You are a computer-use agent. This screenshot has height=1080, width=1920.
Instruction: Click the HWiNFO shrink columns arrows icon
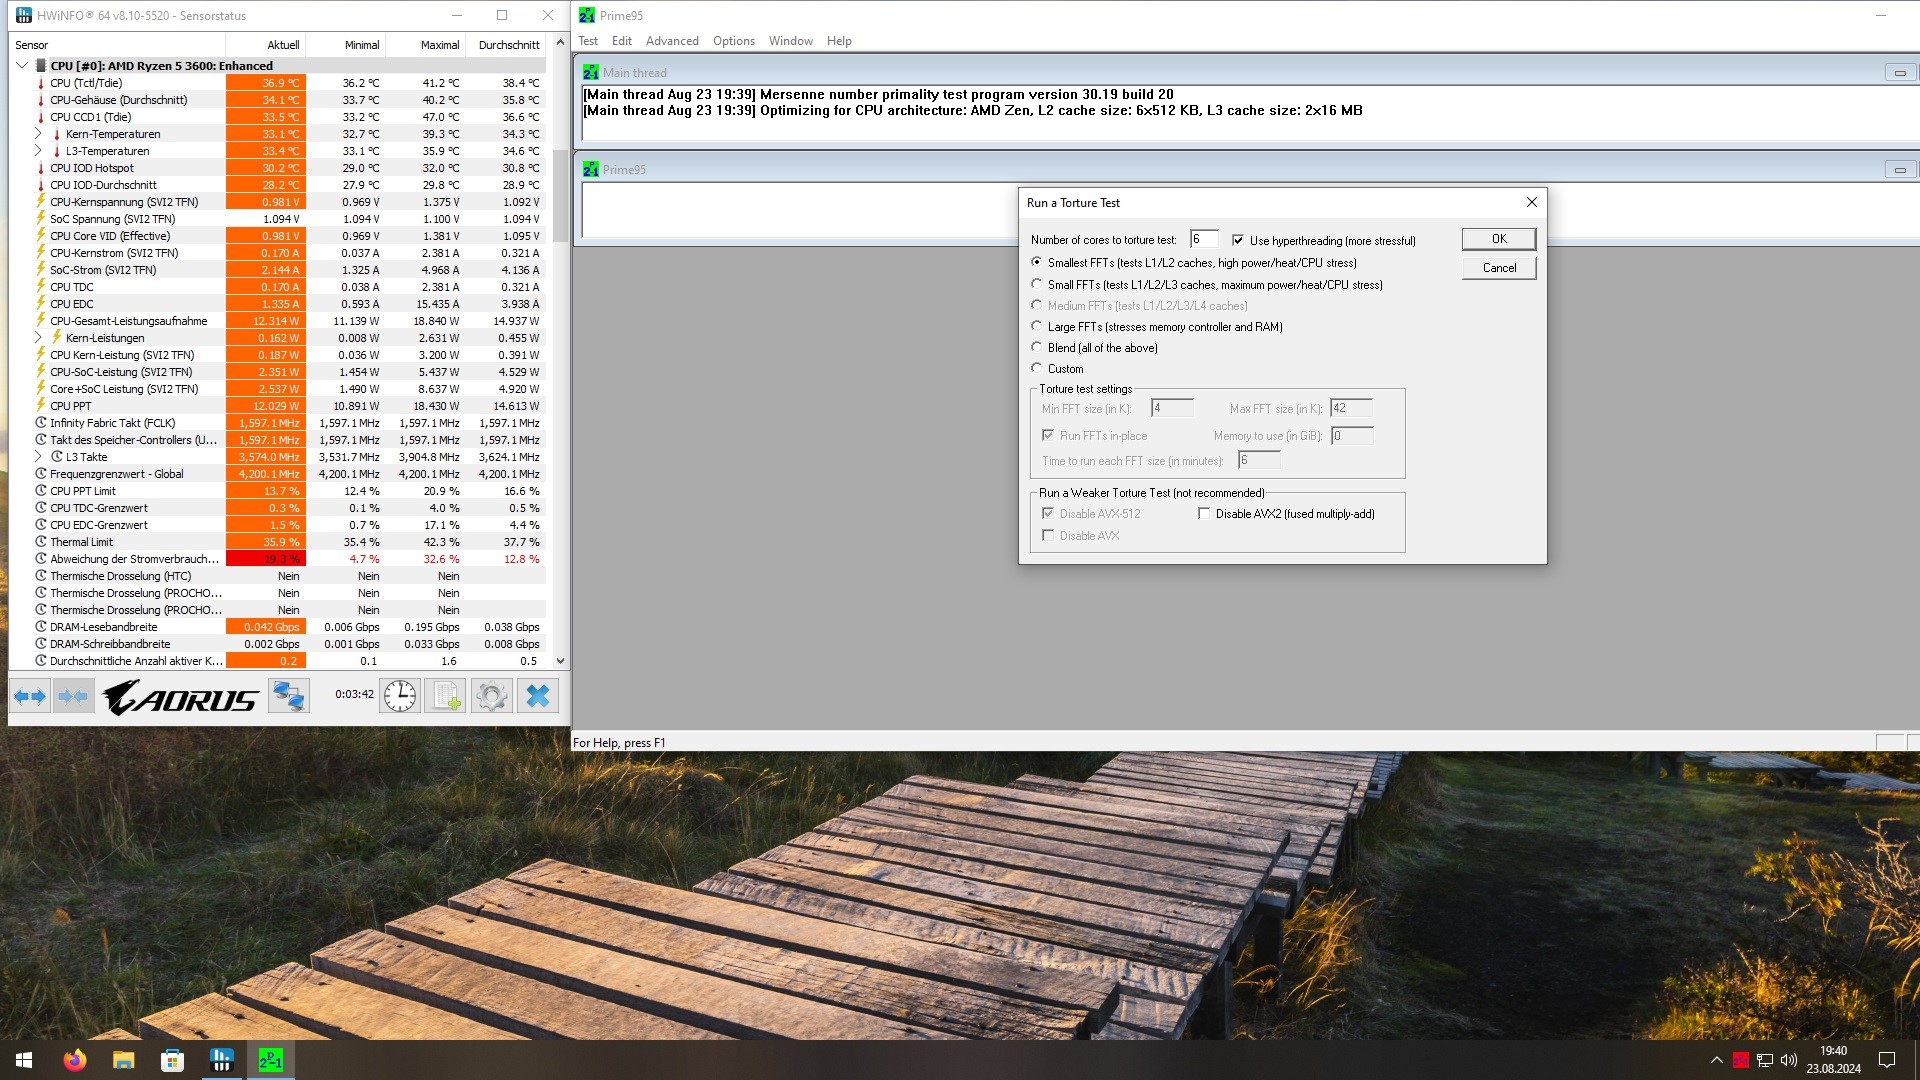coord(73,696)
